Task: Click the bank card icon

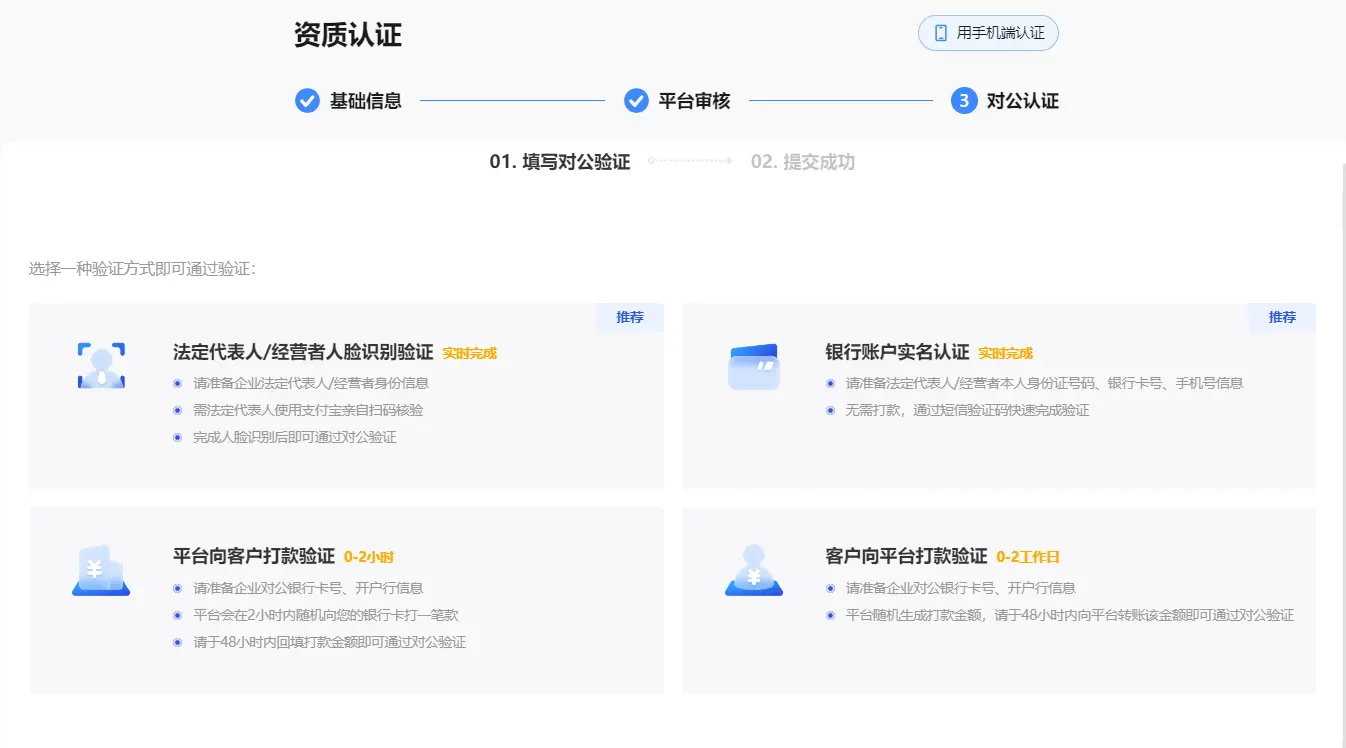Action: coord(753,366)
